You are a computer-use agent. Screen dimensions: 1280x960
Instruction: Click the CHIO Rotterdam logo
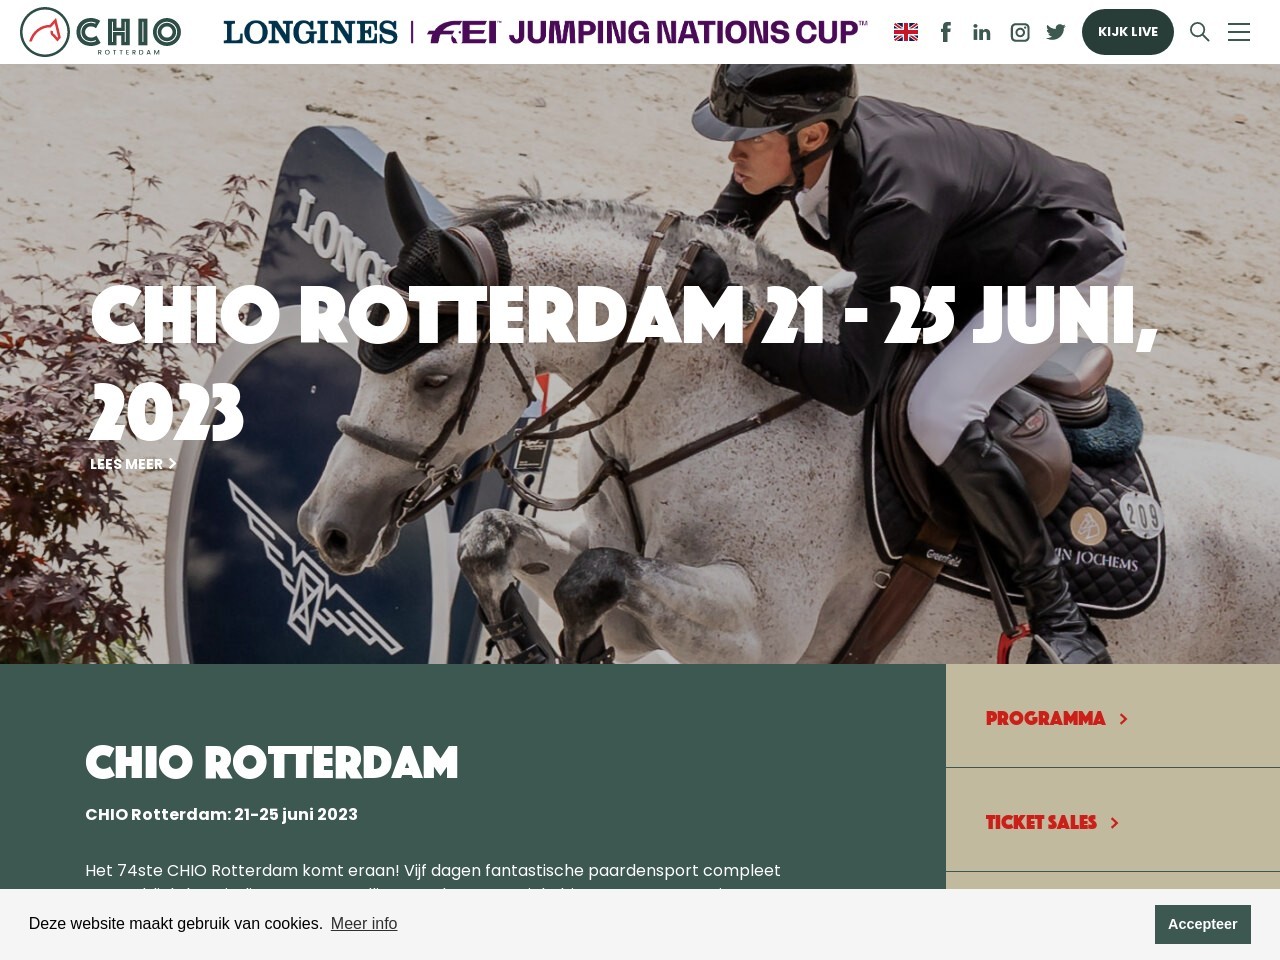click(x=100, y=32)
